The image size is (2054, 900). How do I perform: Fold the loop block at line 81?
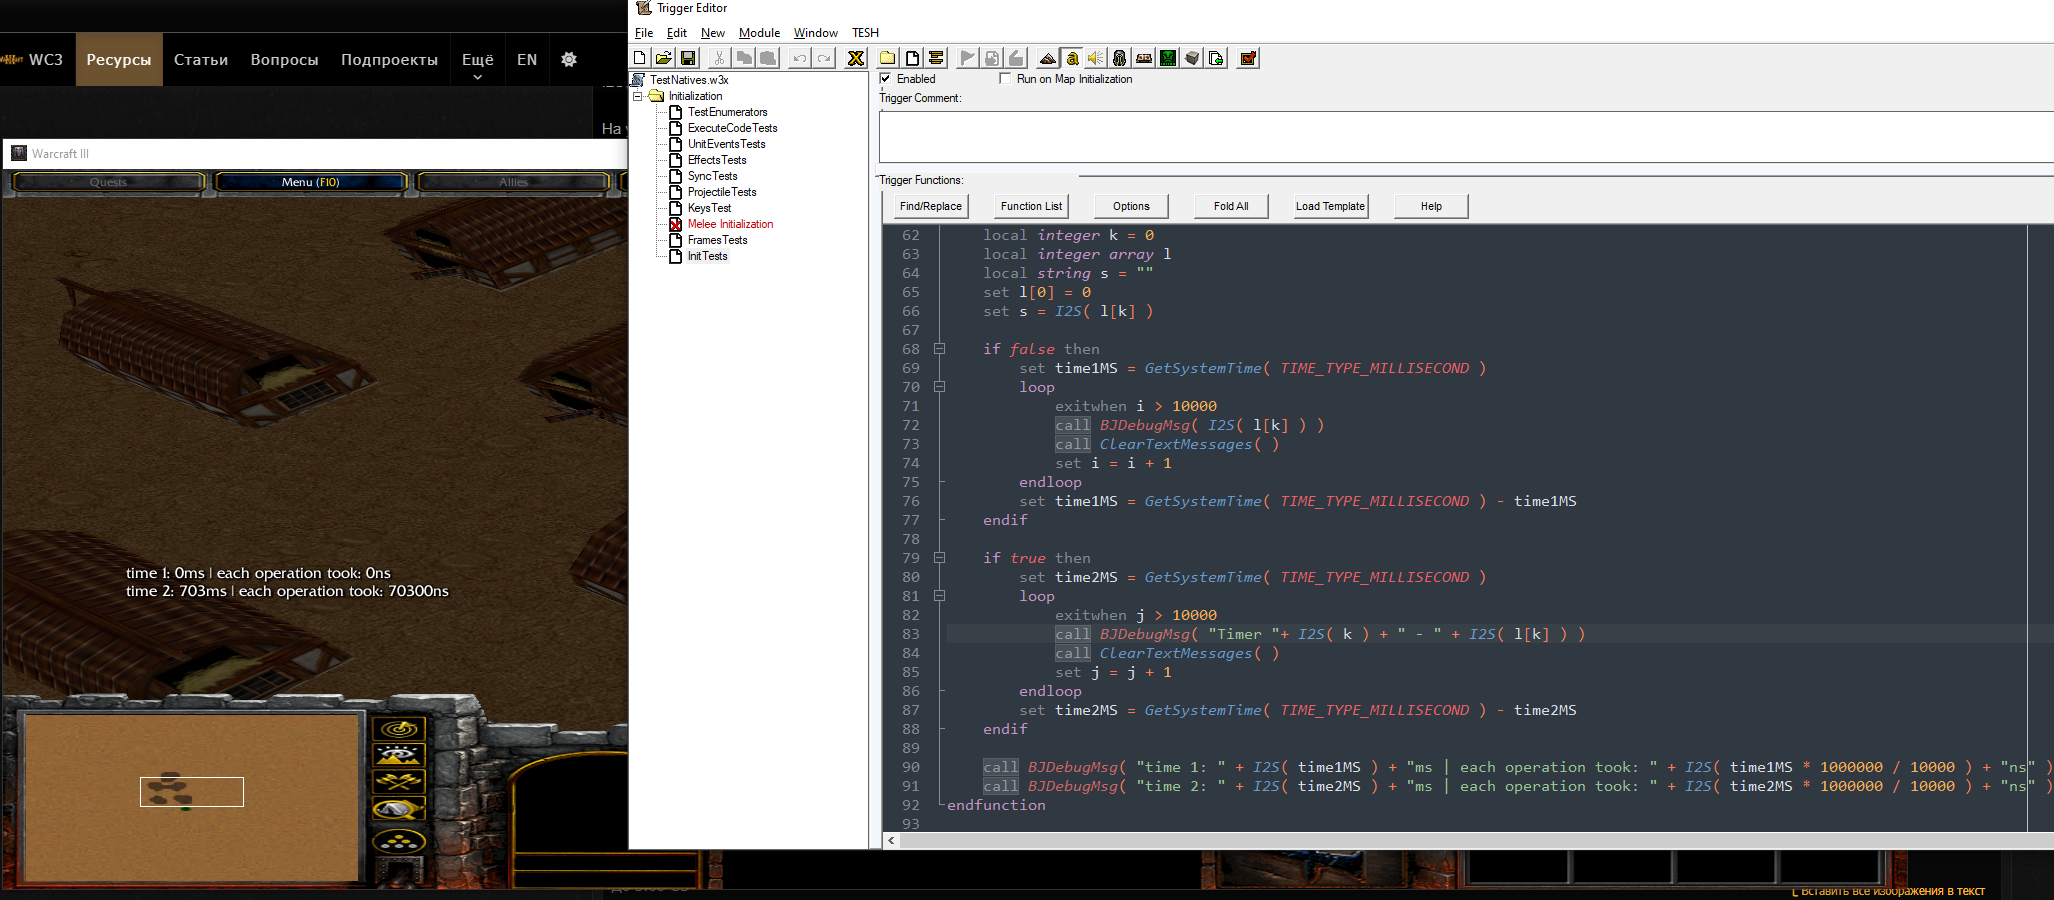tap(939, 596)
